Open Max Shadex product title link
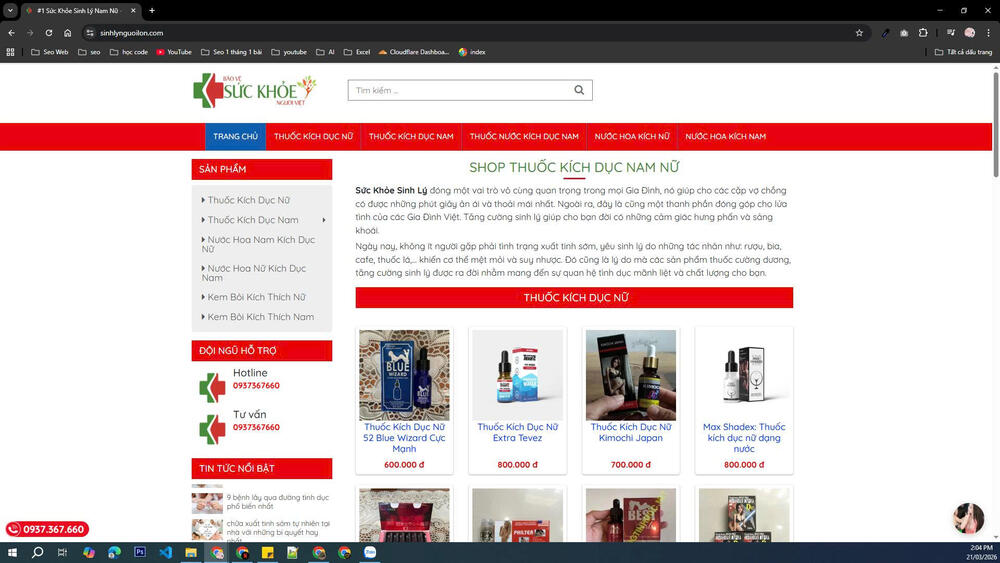The height and width of the screenshot is (563, 1000). [744, 438]
